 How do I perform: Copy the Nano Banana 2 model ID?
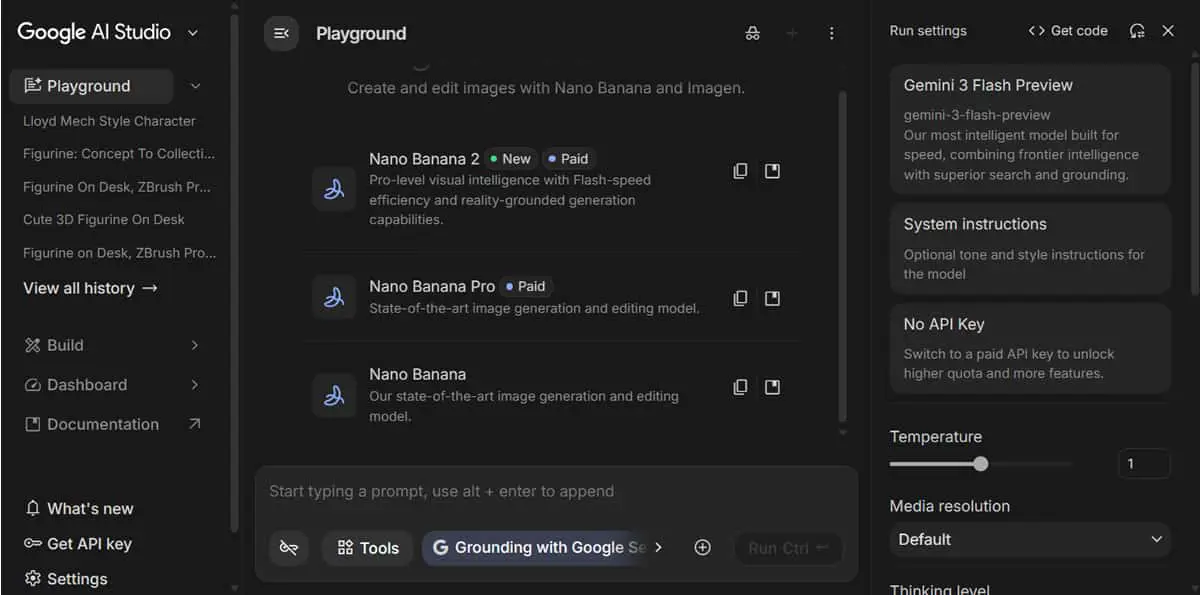coord(740,171)
